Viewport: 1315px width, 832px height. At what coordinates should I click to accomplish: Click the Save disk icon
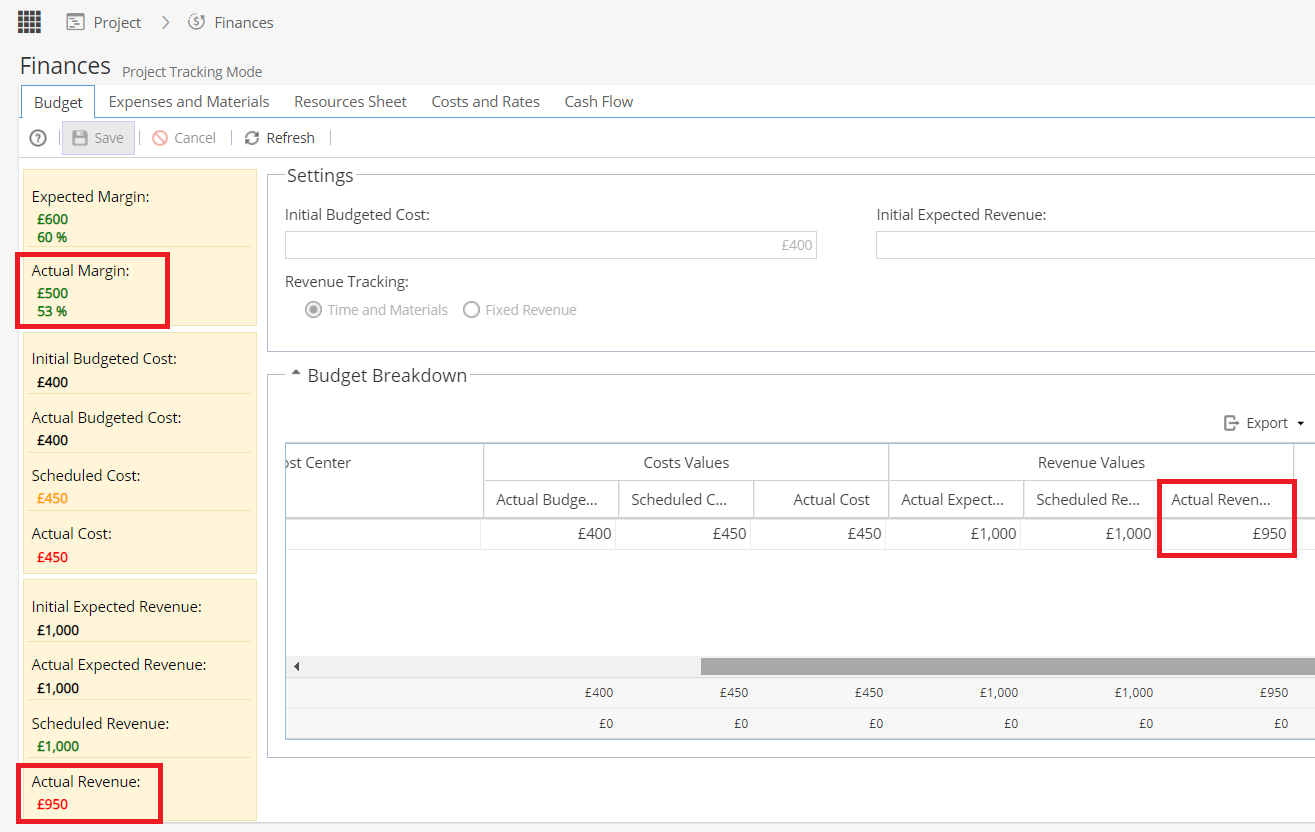pyautogui.click(x=80, y=138)
